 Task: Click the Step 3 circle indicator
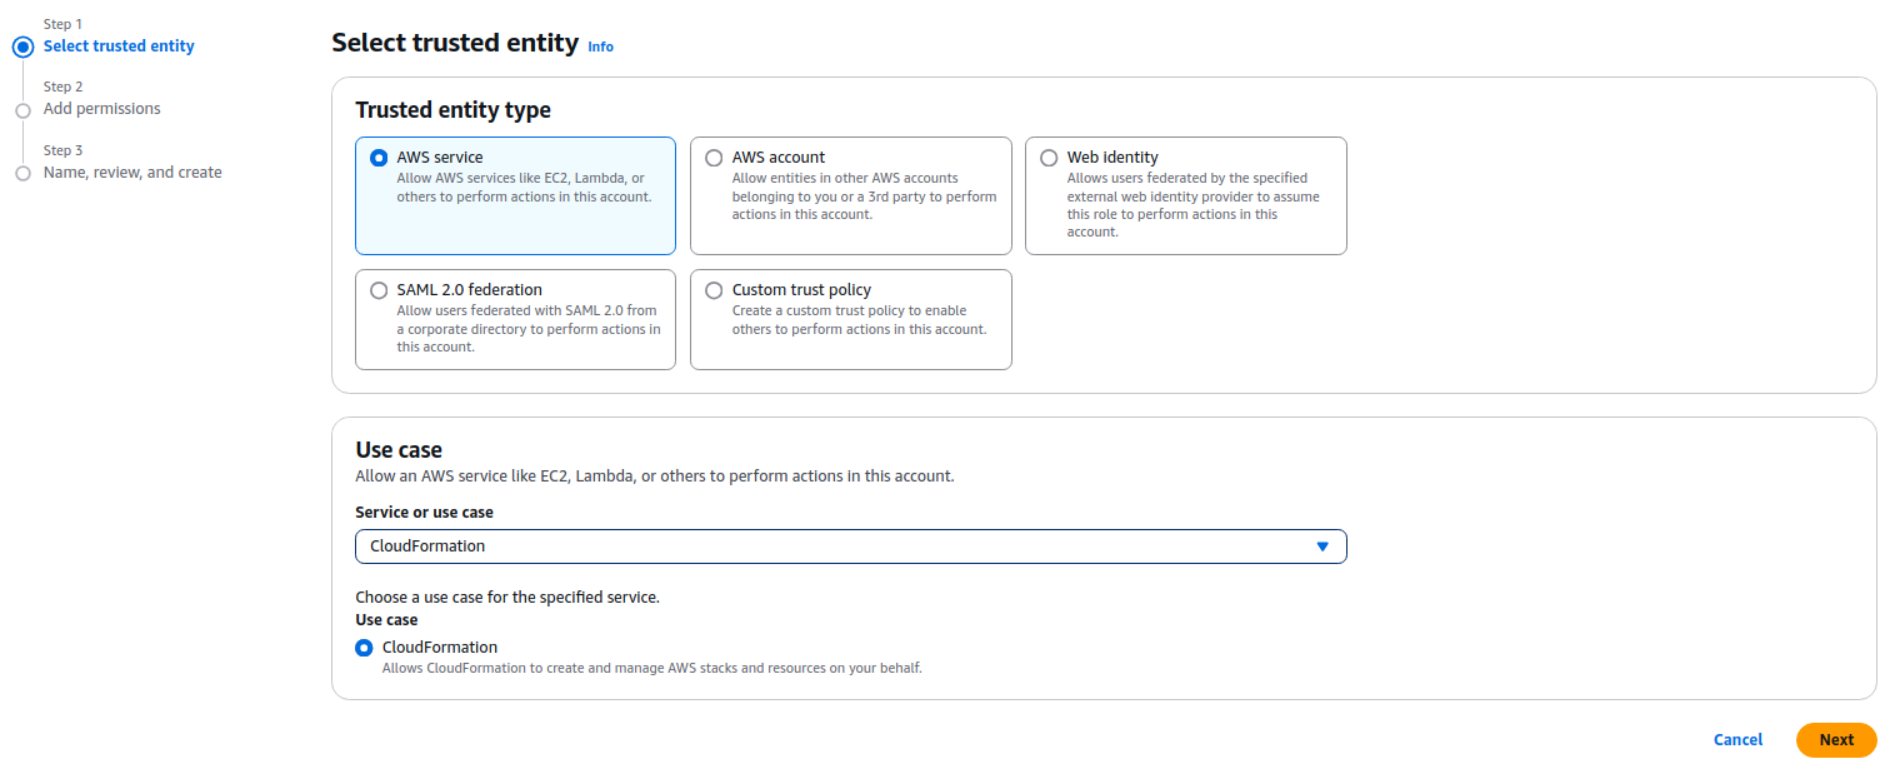(x=23, y=174)
